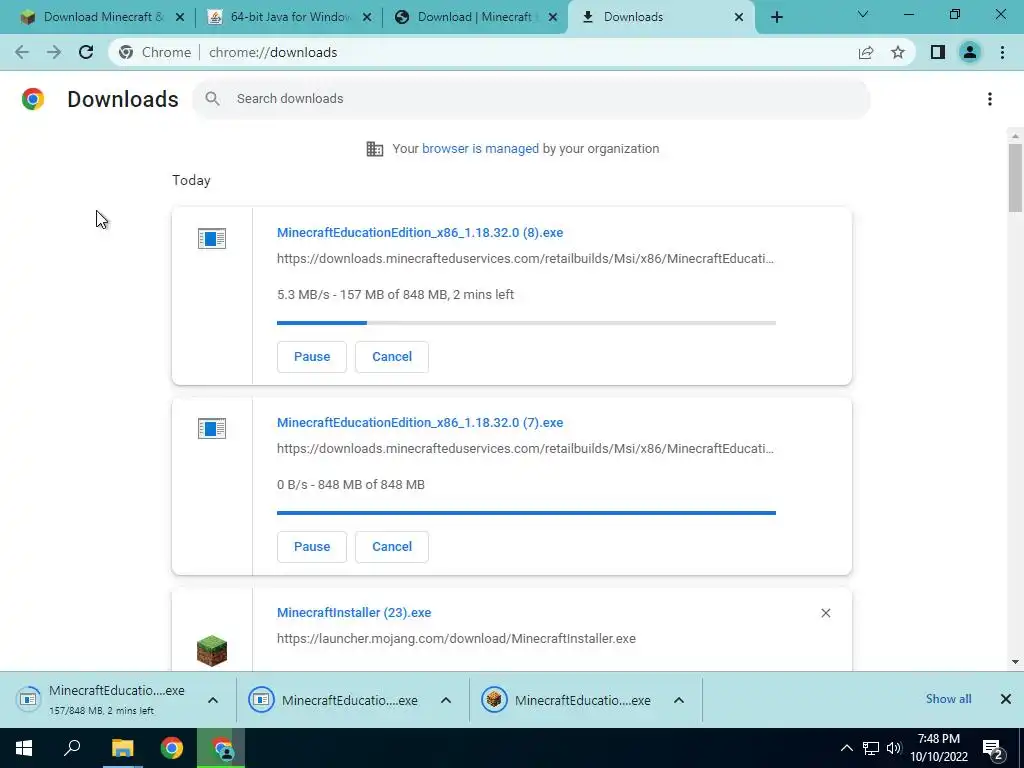
Task: Click the search magnifier icon in Downloads
Action: pos(212,99)
